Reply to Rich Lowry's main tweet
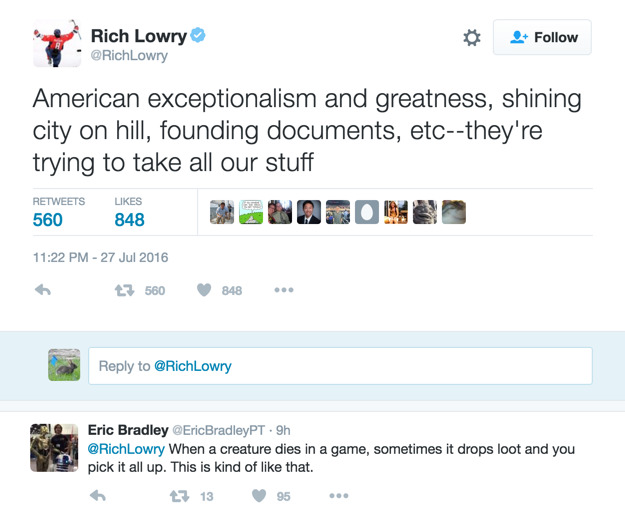Viewport: 625px width, 514px height. 43,291
